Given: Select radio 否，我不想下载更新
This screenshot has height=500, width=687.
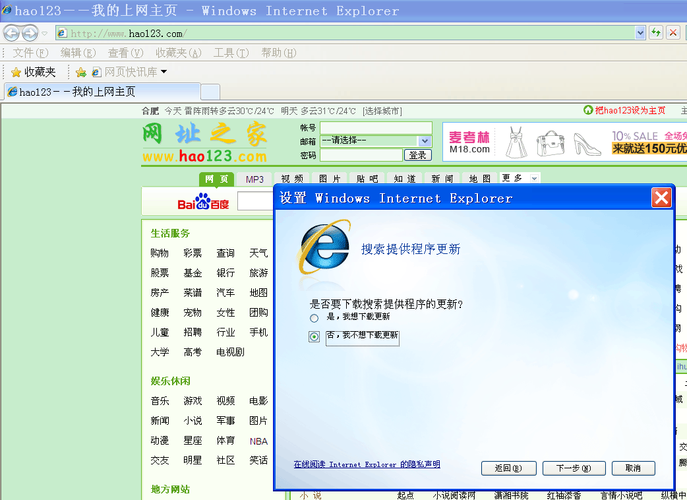Looking at the screenshot, I should tap(314, 337).
